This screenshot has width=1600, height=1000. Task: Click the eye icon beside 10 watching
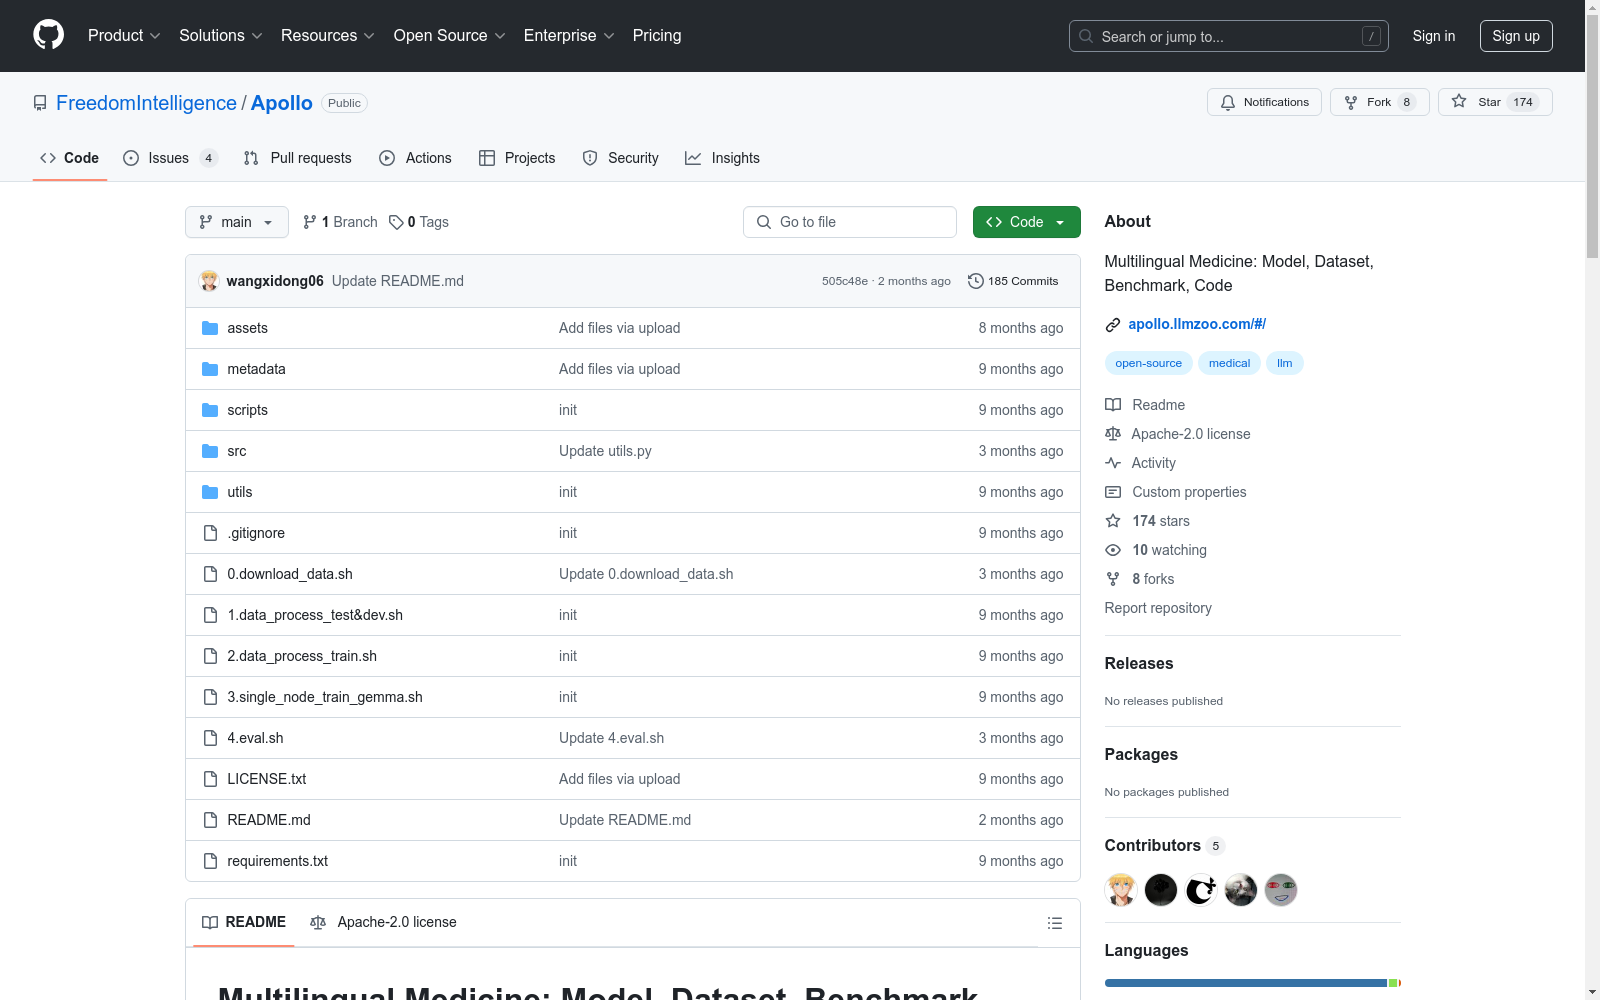[x=1113, y=550]
